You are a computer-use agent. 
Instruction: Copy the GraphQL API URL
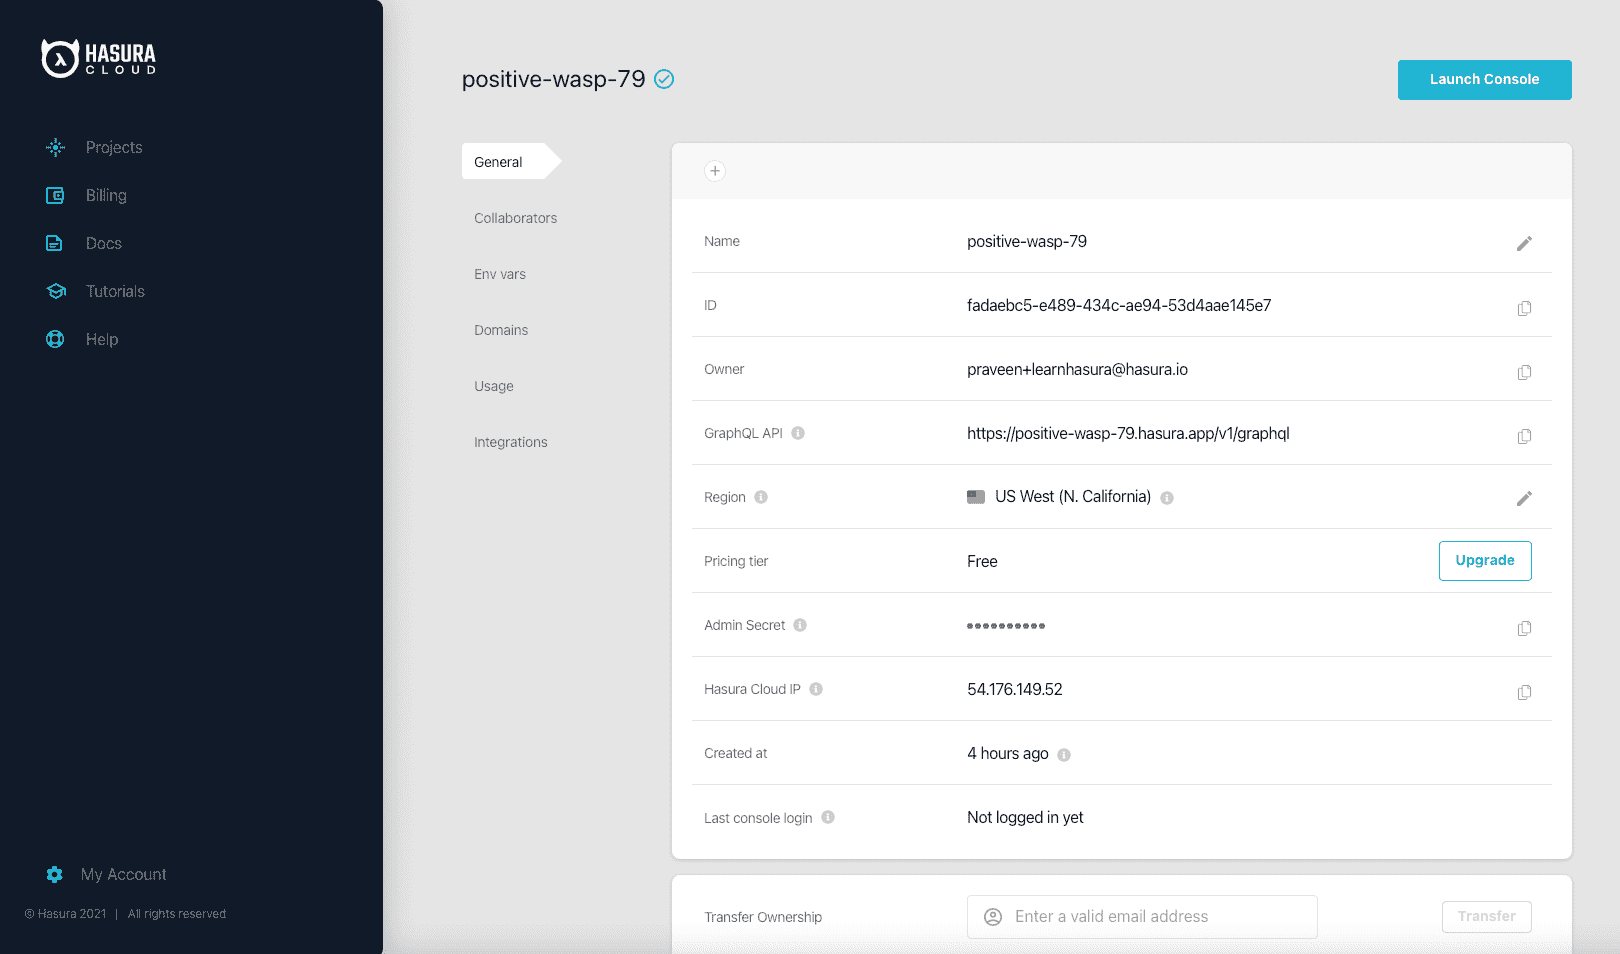1524,436
